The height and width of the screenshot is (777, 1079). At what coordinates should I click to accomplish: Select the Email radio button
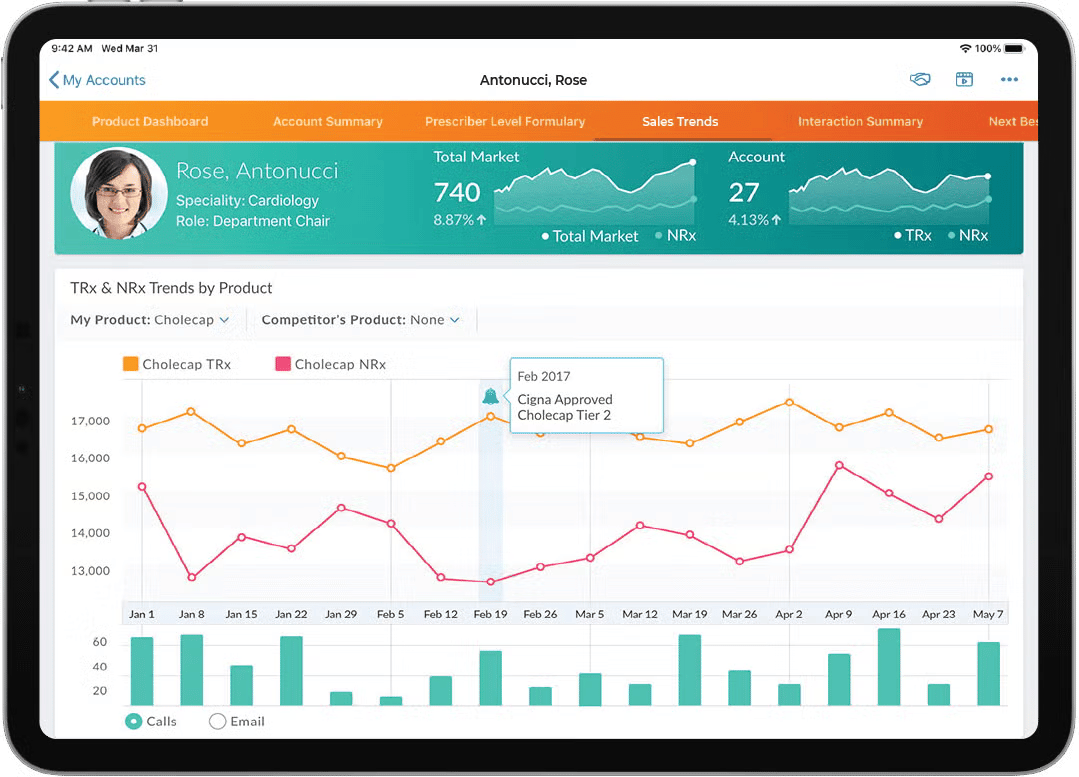tap(217, 721)
